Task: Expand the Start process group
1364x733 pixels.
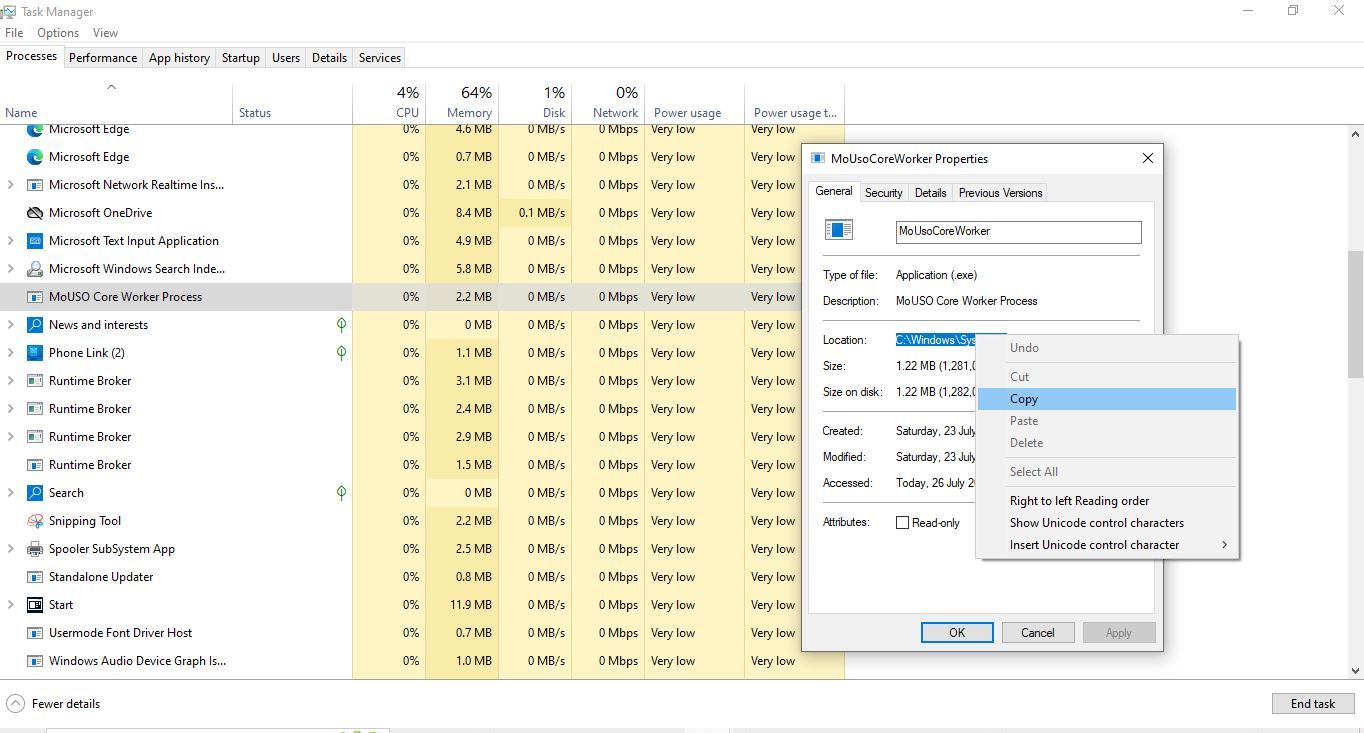Action: (x=11, y=605)
